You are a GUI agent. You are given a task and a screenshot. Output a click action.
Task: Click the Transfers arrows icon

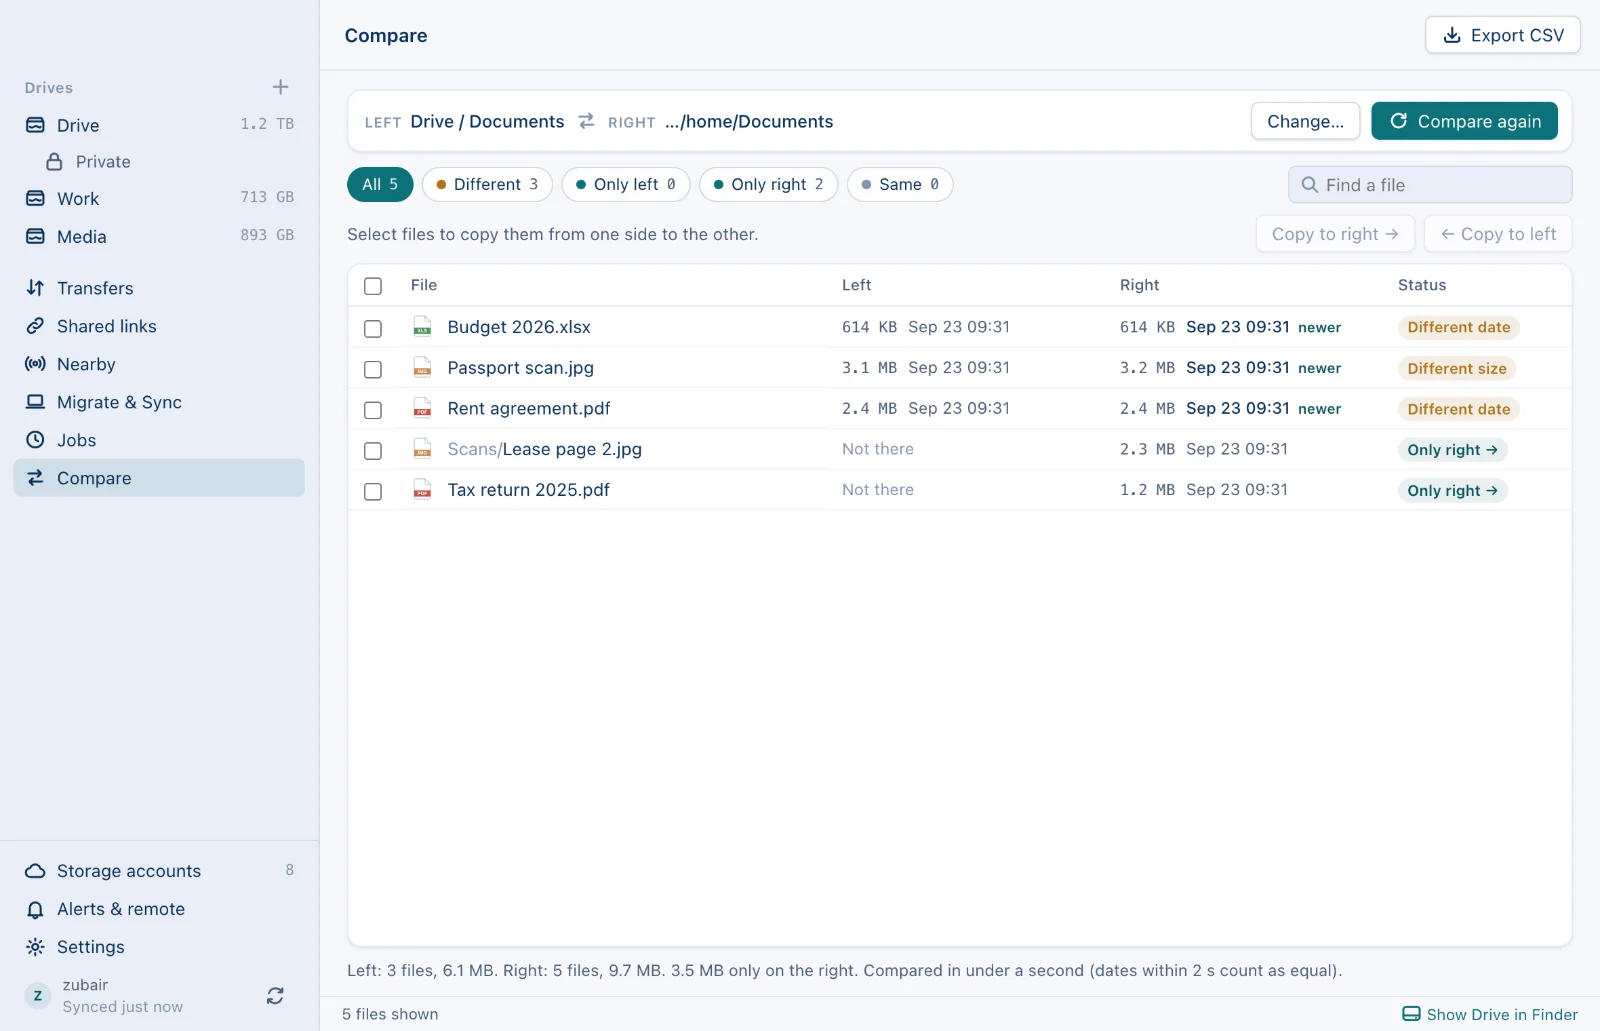(35, 288)
